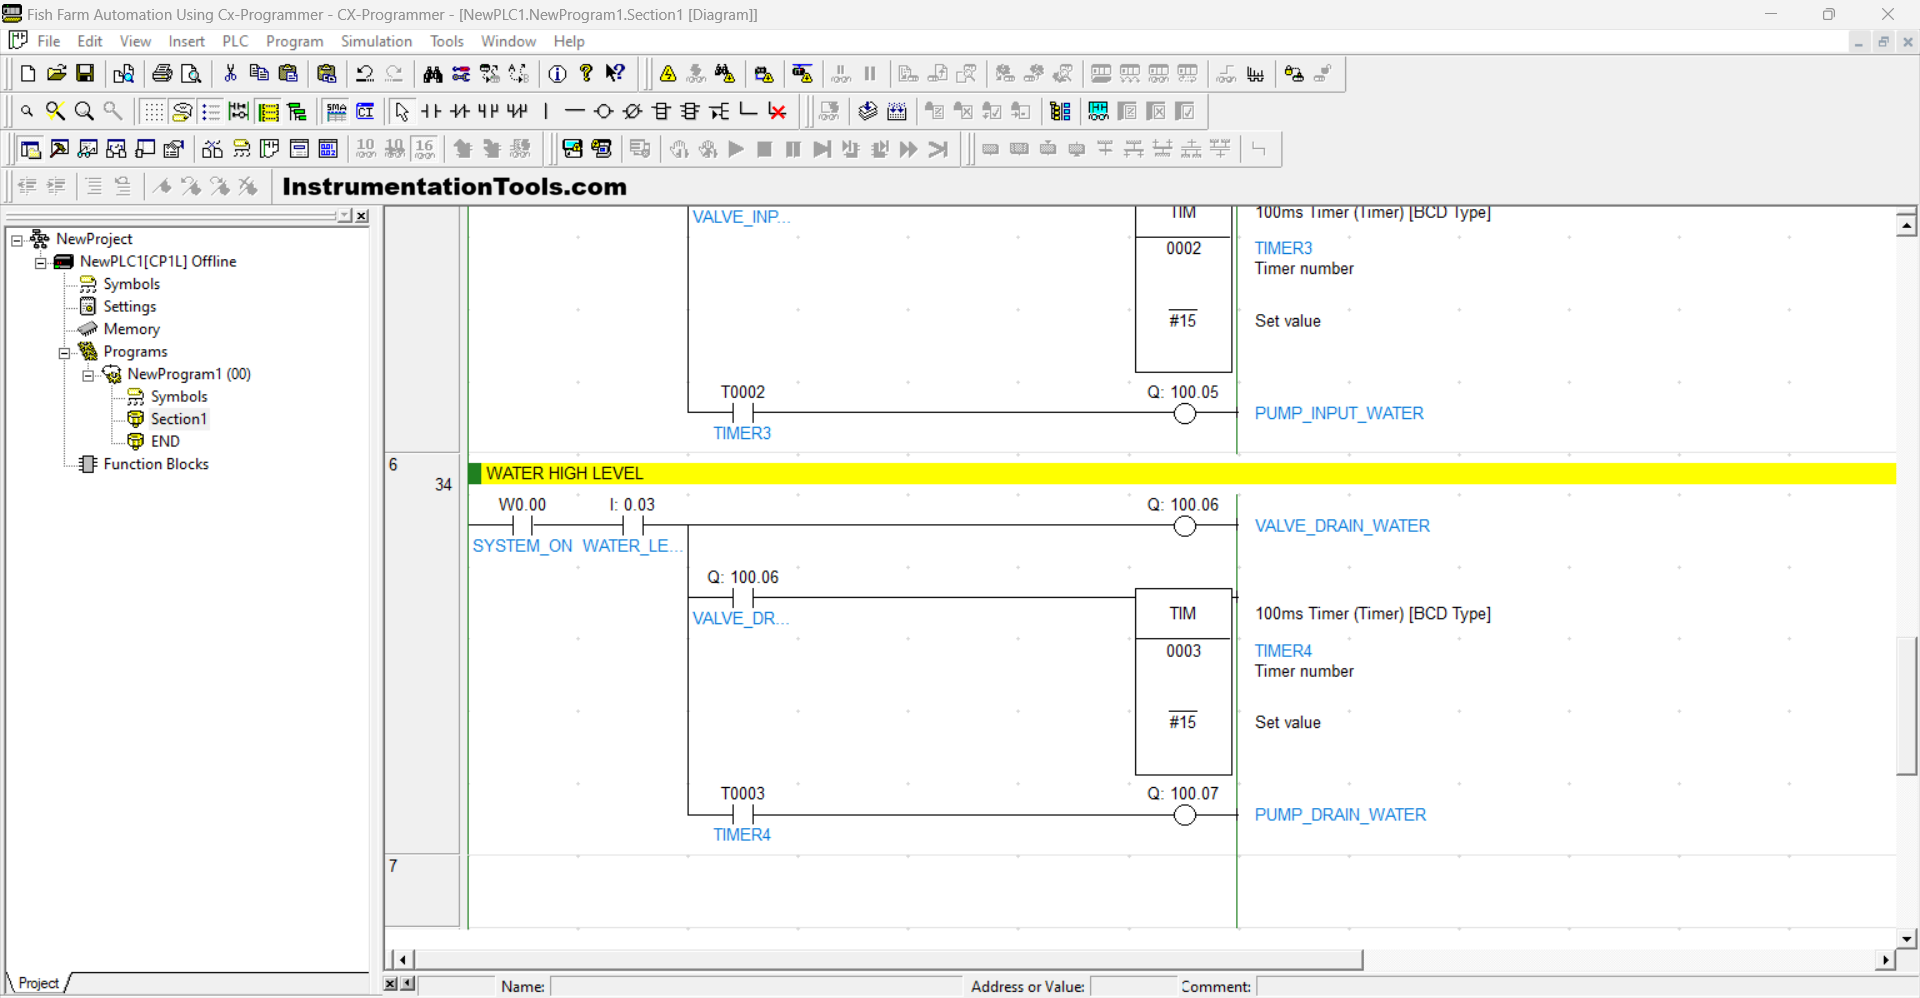Toggle the project workspace window icon
Image resolution: width=1920 pixels, height=998 pixels.
31,149
